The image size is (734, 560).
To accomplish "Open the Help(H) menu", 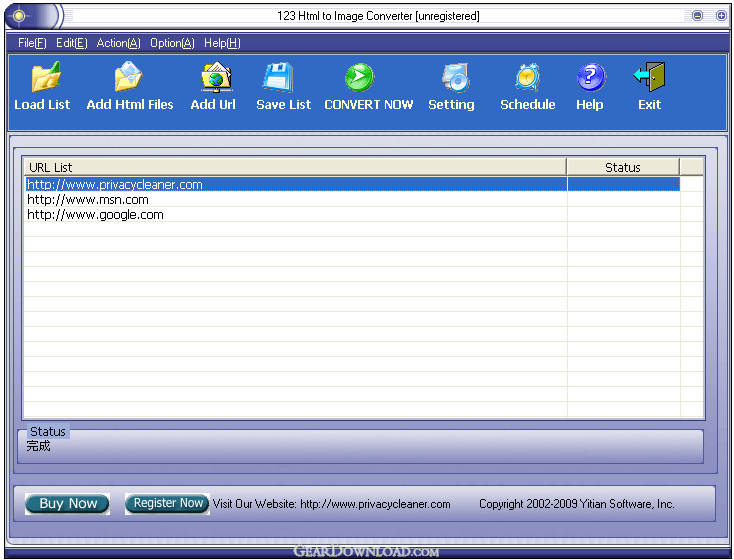I will pyautogui.click(x=222, y=43).
